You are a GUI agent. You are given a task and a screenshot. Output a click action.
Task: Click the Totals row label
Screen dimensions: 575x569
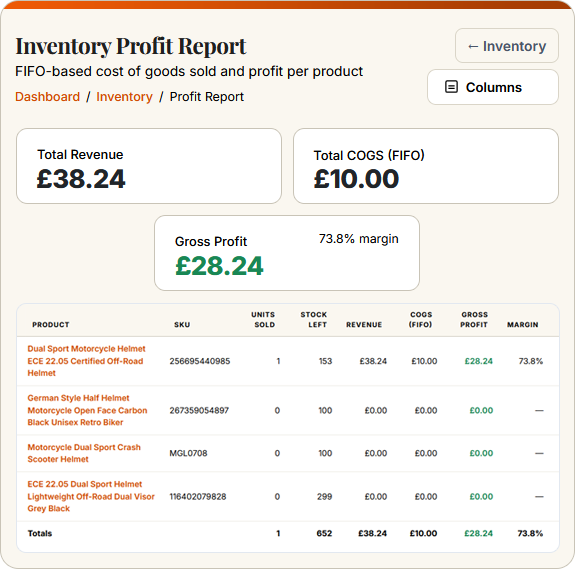click(x=40, y=533)
